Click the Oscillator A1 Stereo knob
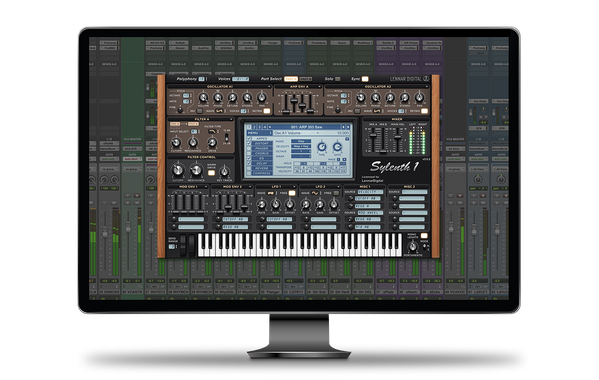The image size is (599, 380). [247, 98]
